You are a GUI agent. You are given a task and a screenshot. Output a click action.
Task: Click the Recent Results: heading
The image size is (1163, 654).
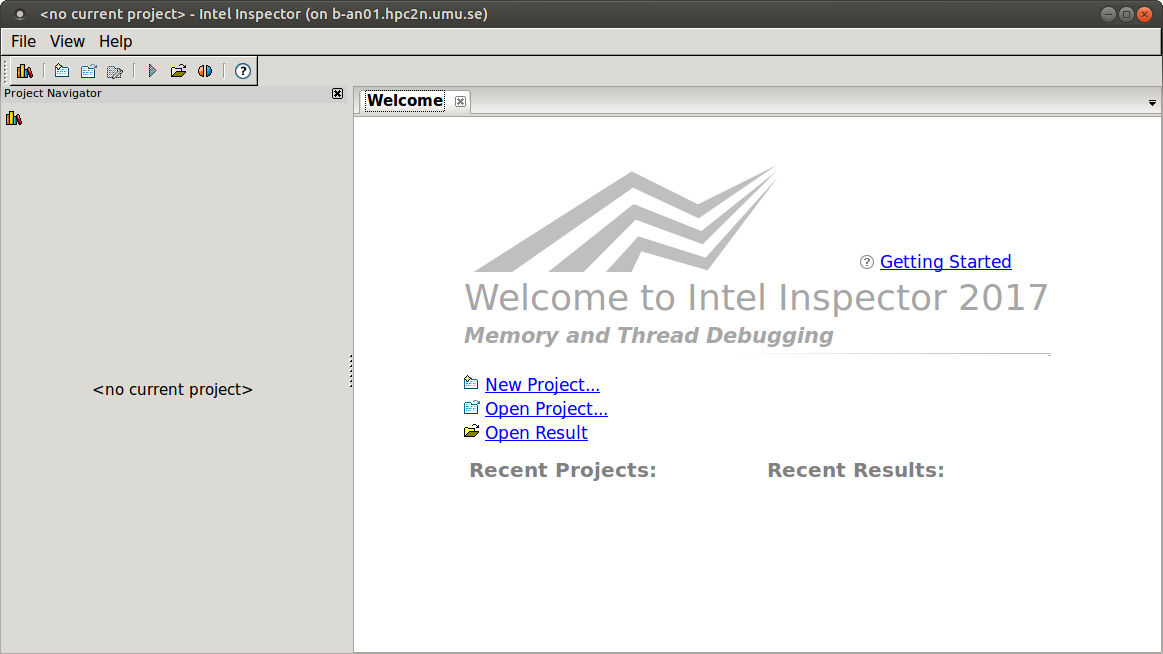(856, 470)
